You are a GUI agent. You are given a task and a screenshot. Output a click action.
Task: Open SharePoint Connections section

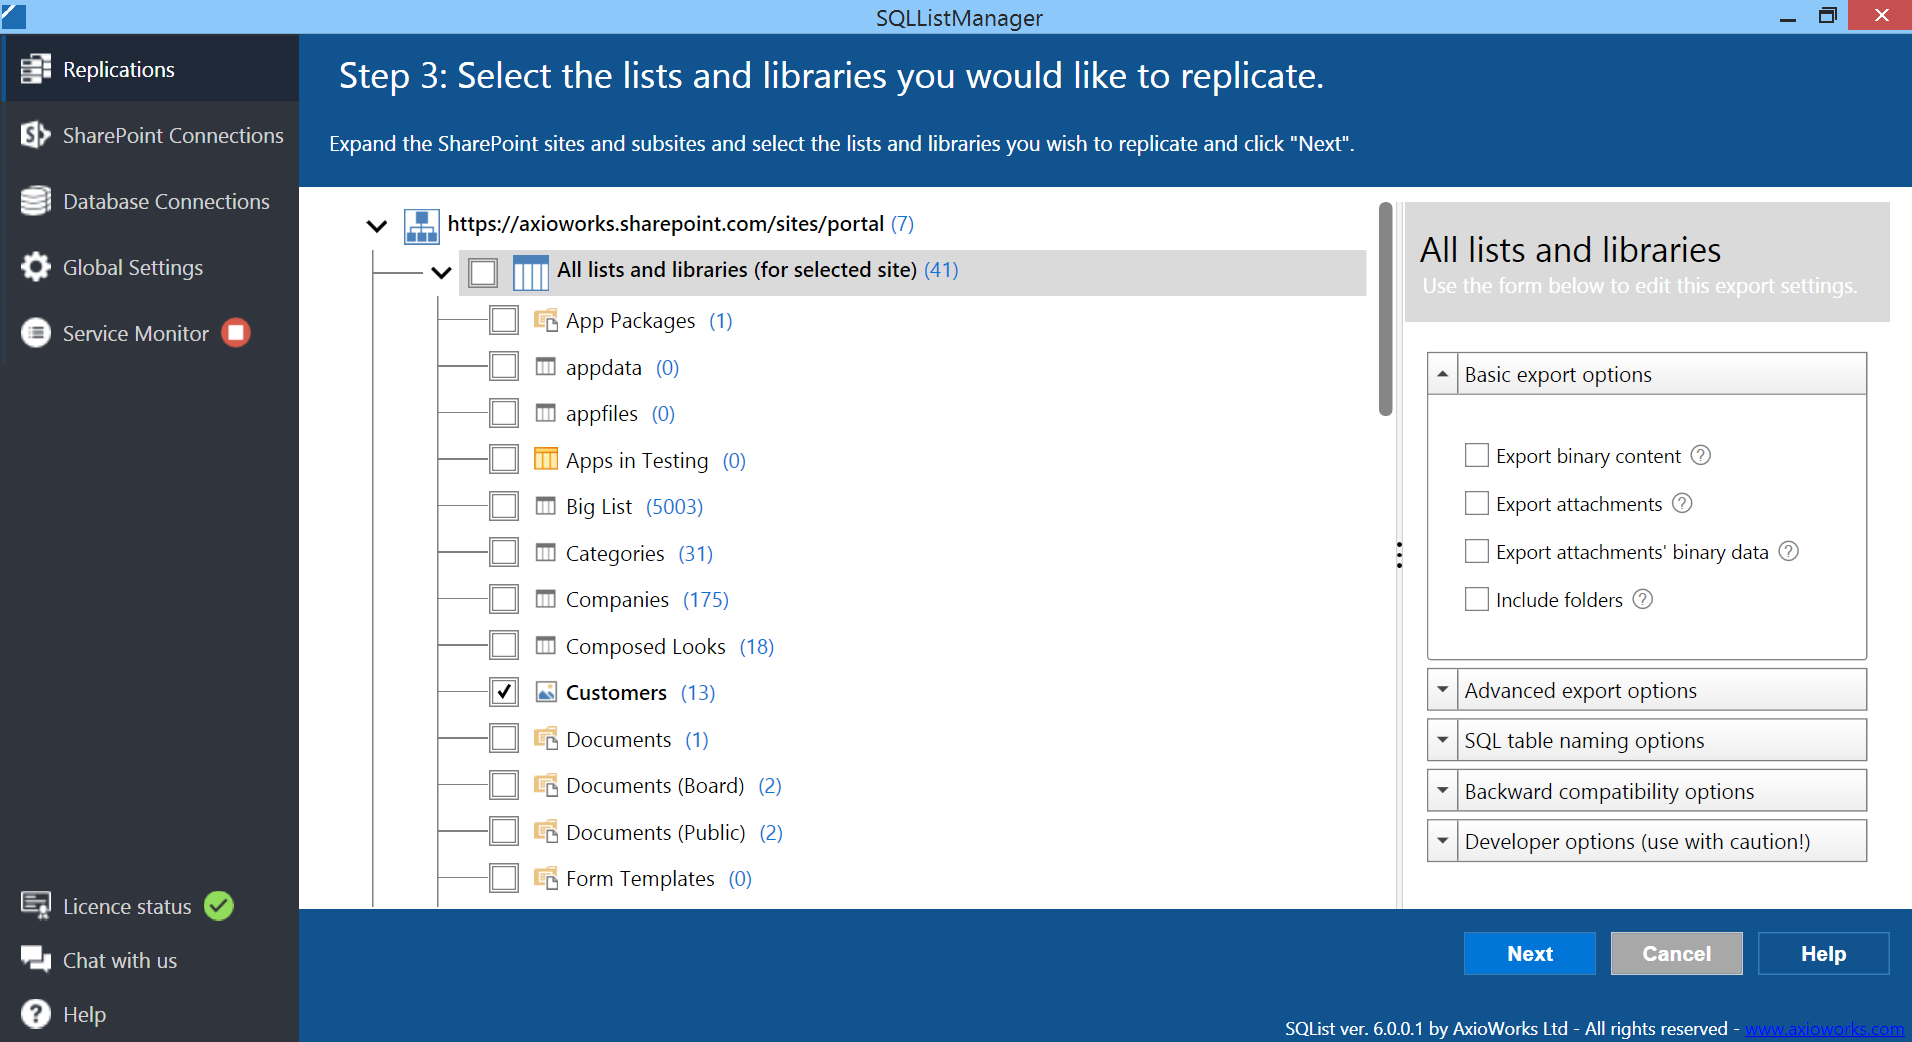150,135
